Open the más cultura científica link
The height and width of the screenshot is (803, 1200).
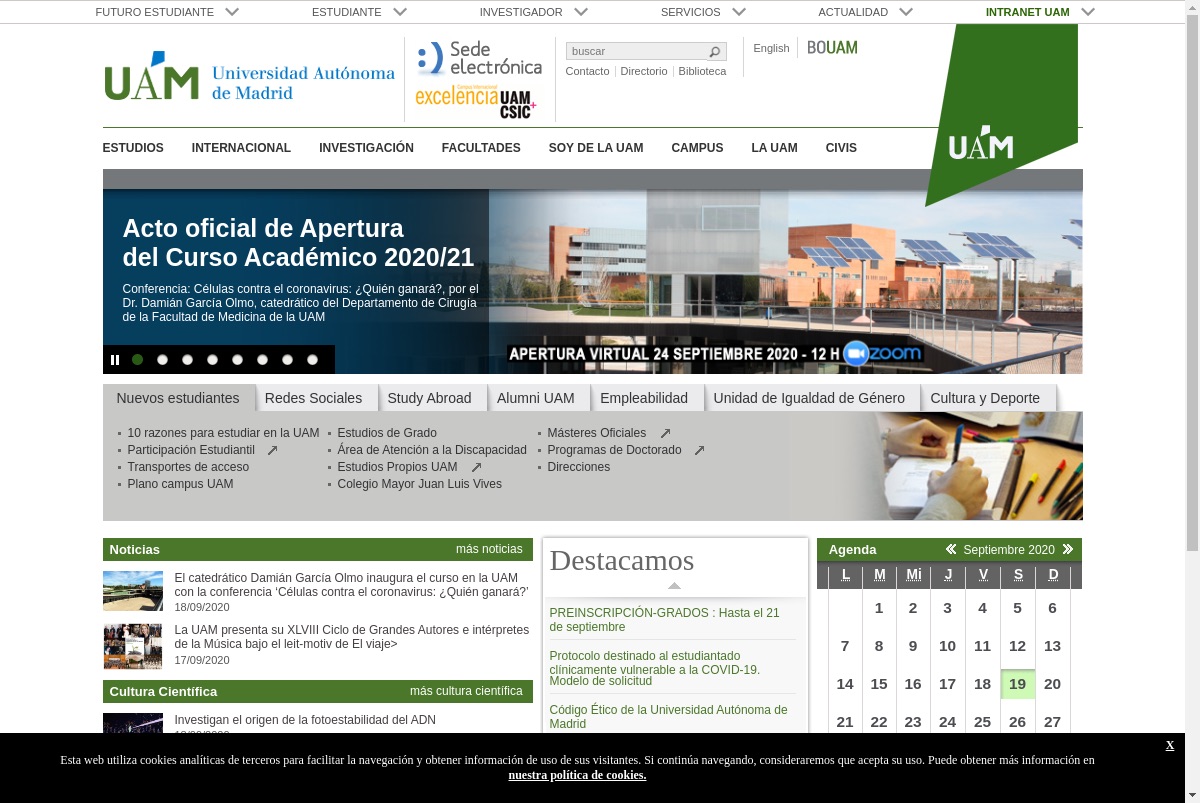[x=466, y=691]
